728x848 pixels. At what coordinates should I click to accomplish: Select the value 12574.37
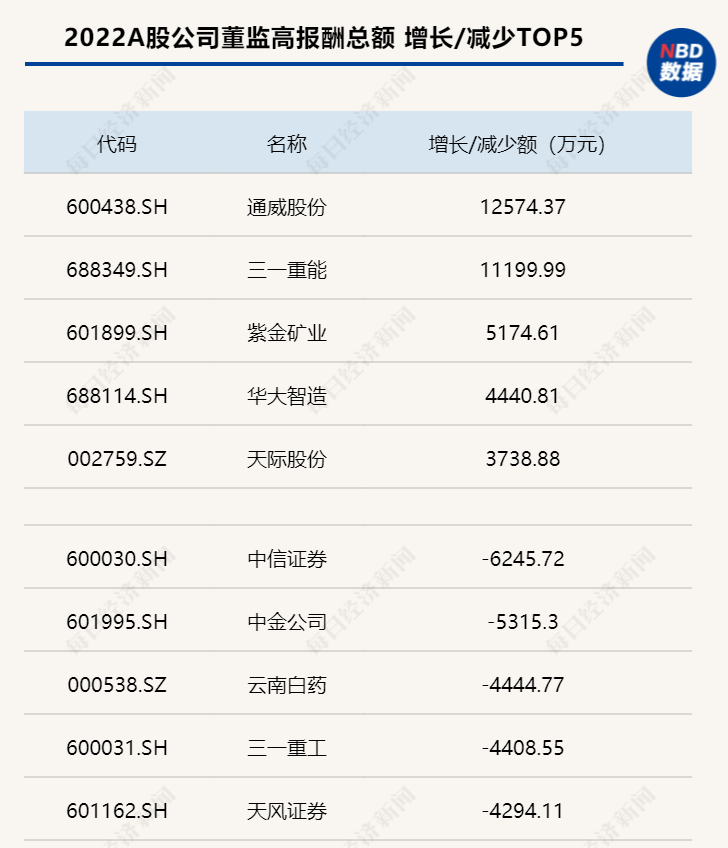tap(522, 207)
